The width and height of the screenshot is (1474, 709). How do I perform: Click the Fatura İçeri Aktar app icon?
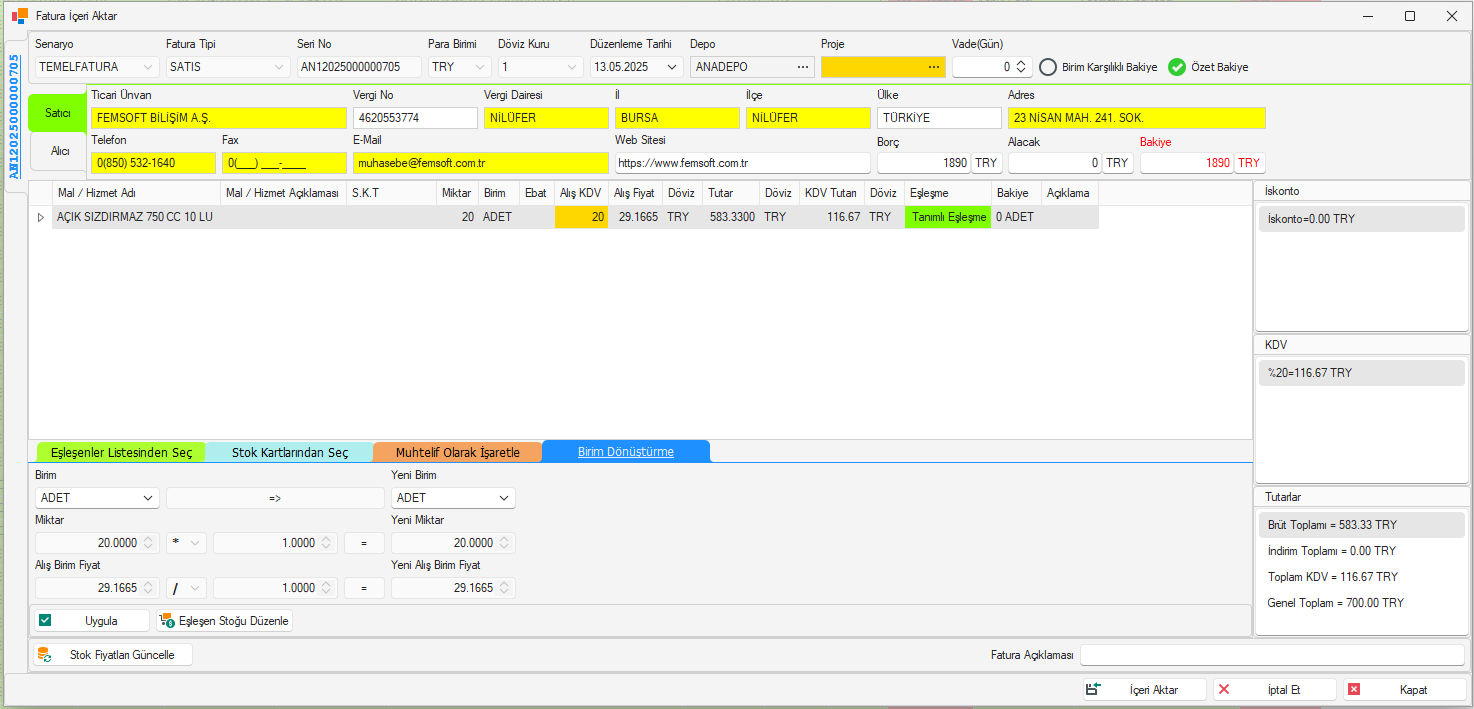click(19, 16)
